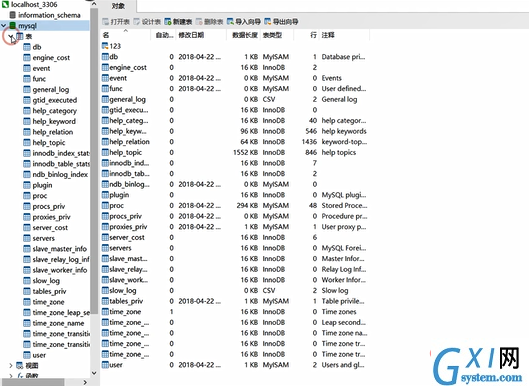Select ndb_binlog_index in the tree
Viewport: 529px width, 386px height.
tap(60, 174)
